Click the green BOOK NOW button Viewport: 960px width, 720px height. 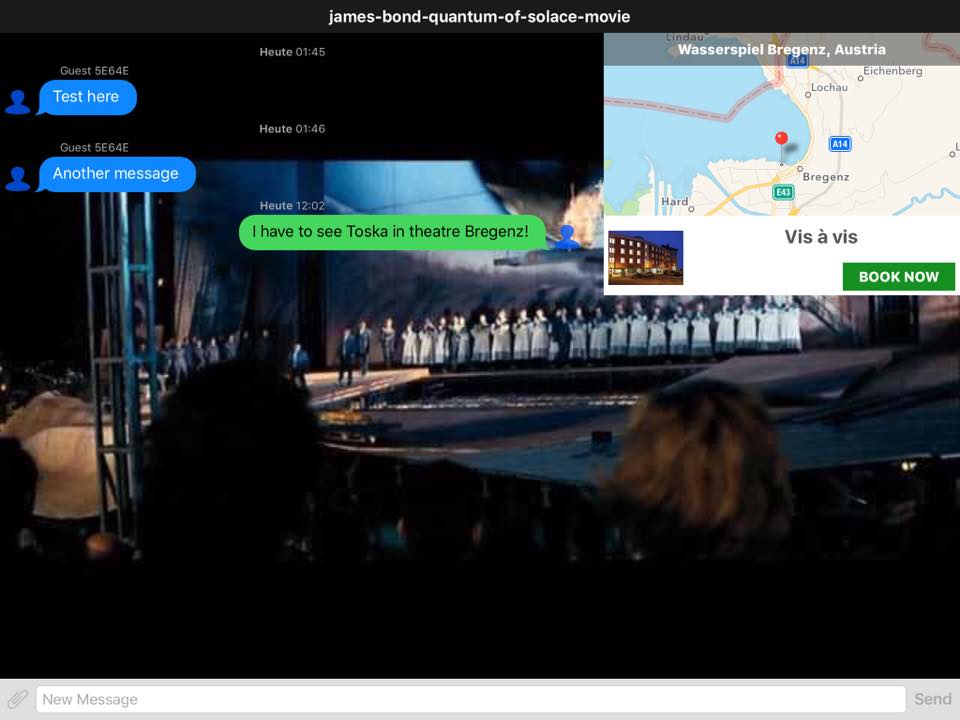(x=898, y=277)
